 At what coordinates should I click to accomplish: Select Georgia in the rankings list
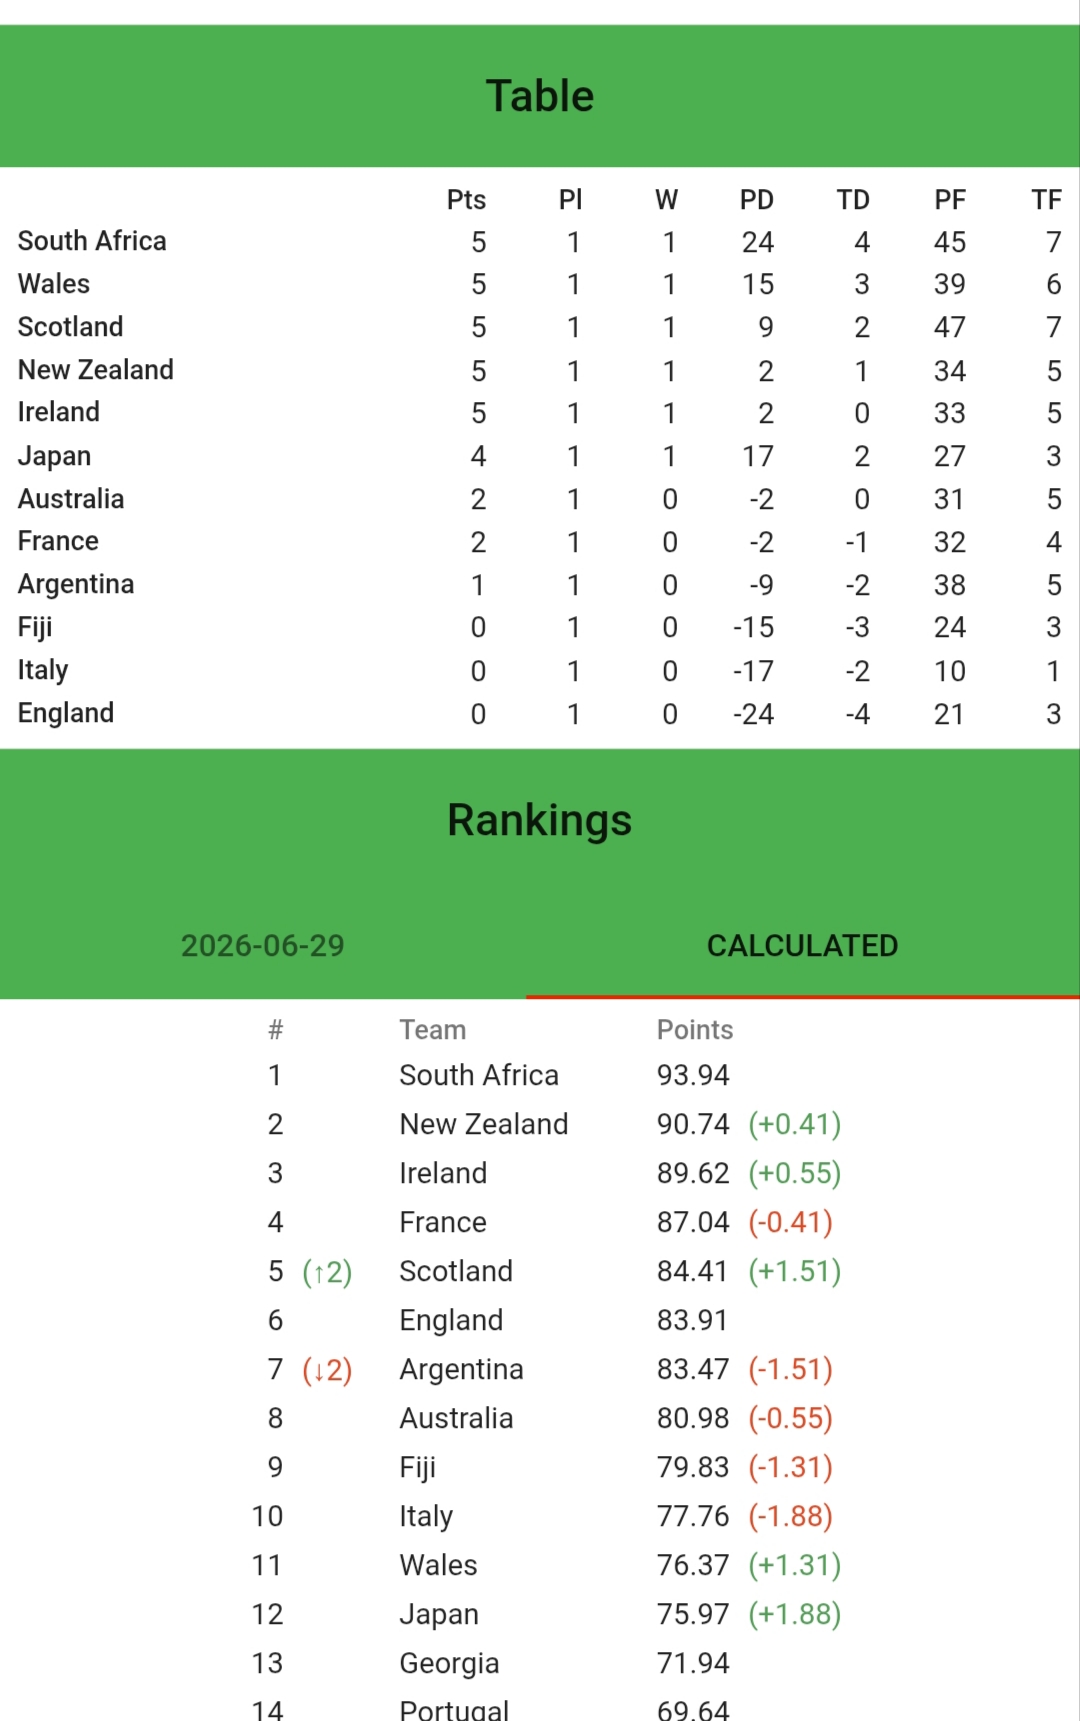[x=449, y=1663]
